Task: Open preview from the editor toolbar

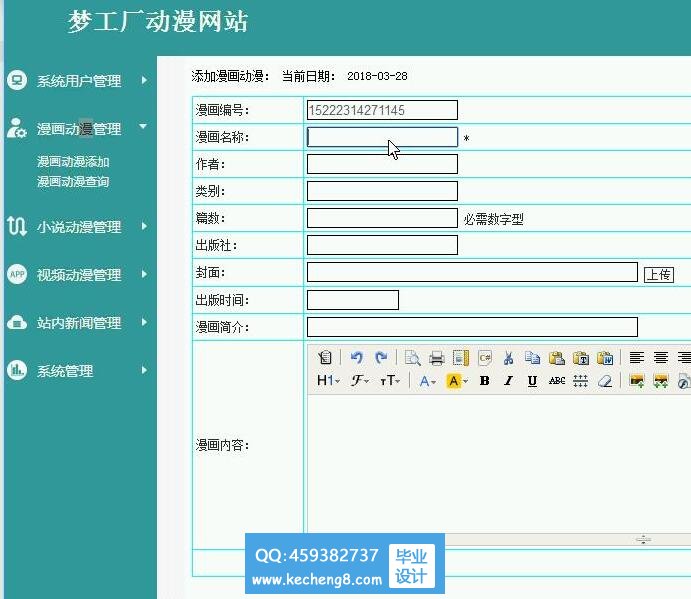Action: (412, 357)
